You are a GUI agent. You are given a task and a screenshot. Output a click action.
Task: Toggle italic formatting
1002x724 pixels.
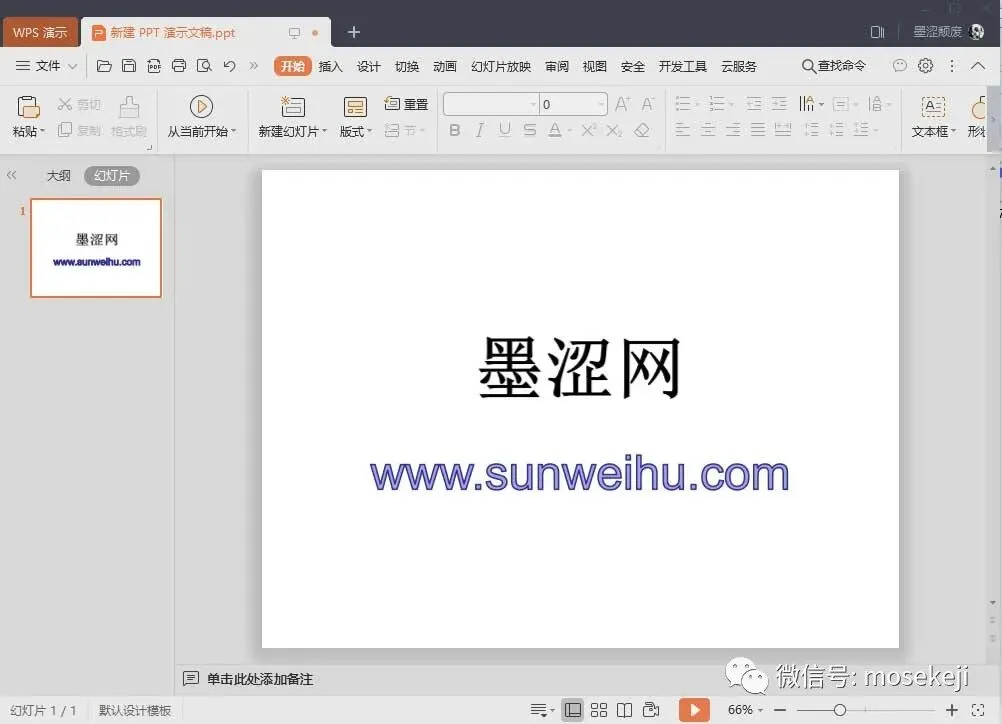[479, 130]
